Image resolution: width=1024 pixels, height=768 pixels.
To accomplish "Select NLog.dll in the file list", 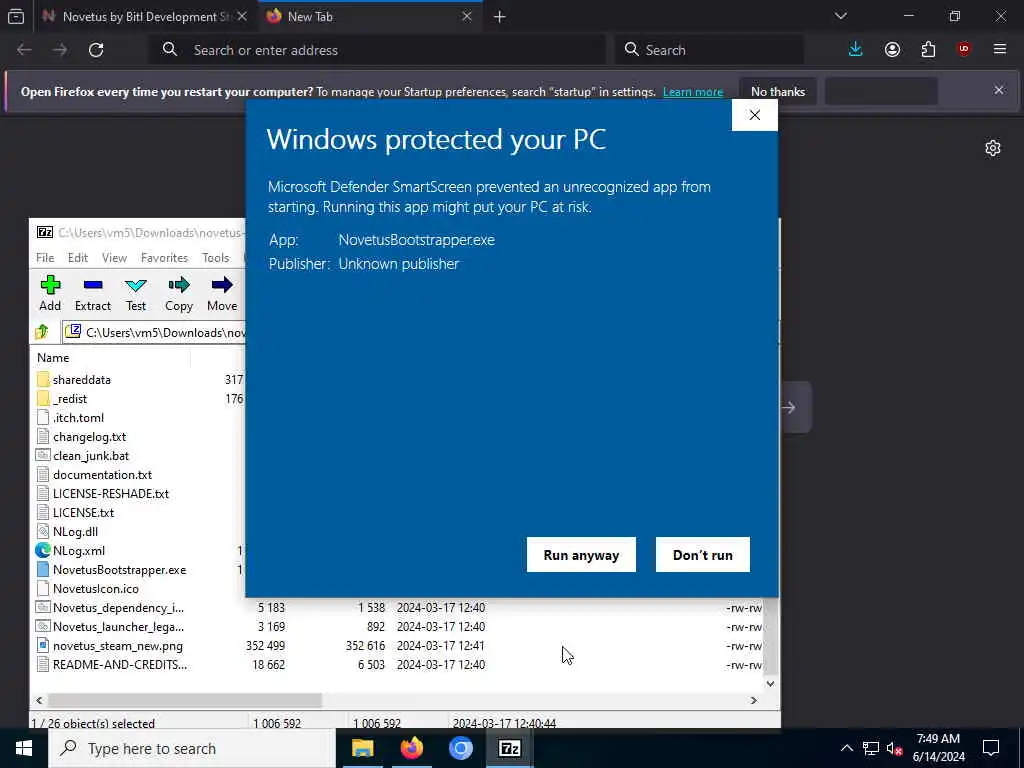I will point(75,532).
